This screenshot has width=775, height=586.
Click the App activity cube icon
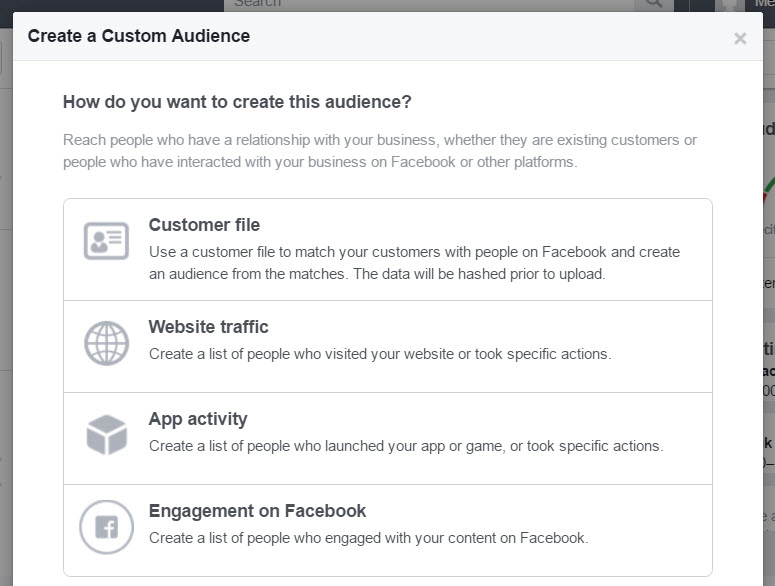click(x=106, y=435)
